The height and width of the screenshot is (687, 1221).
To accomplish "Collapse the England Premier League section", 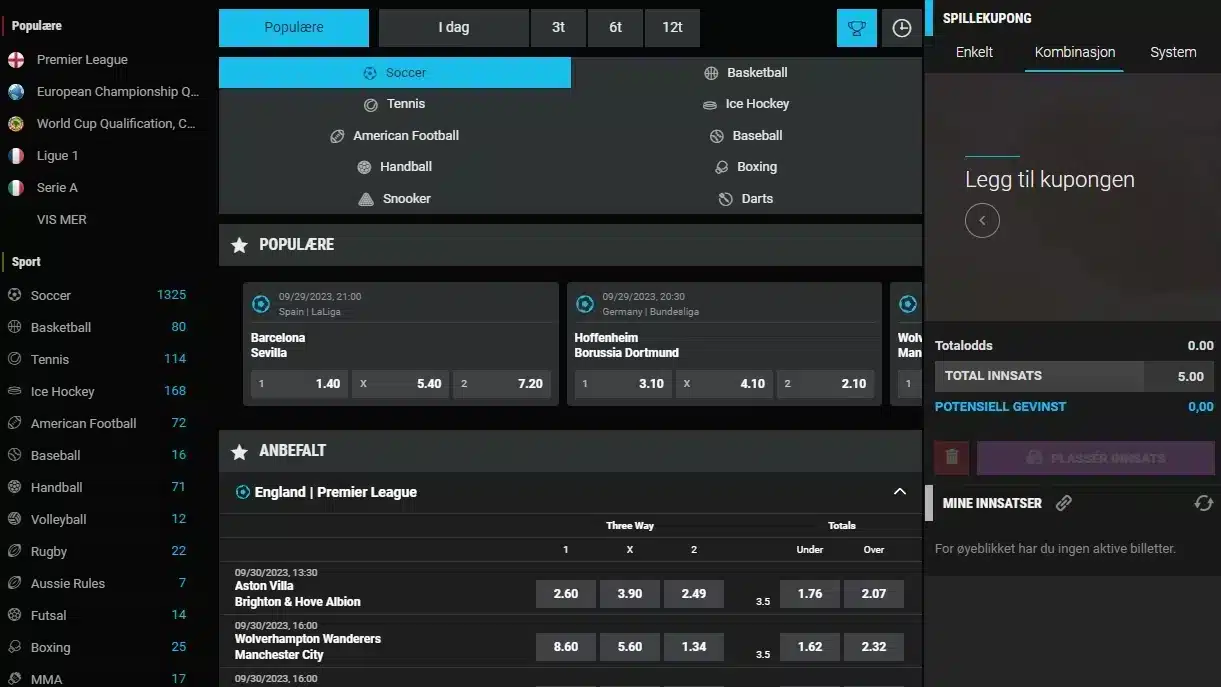I will pos(899,491).
